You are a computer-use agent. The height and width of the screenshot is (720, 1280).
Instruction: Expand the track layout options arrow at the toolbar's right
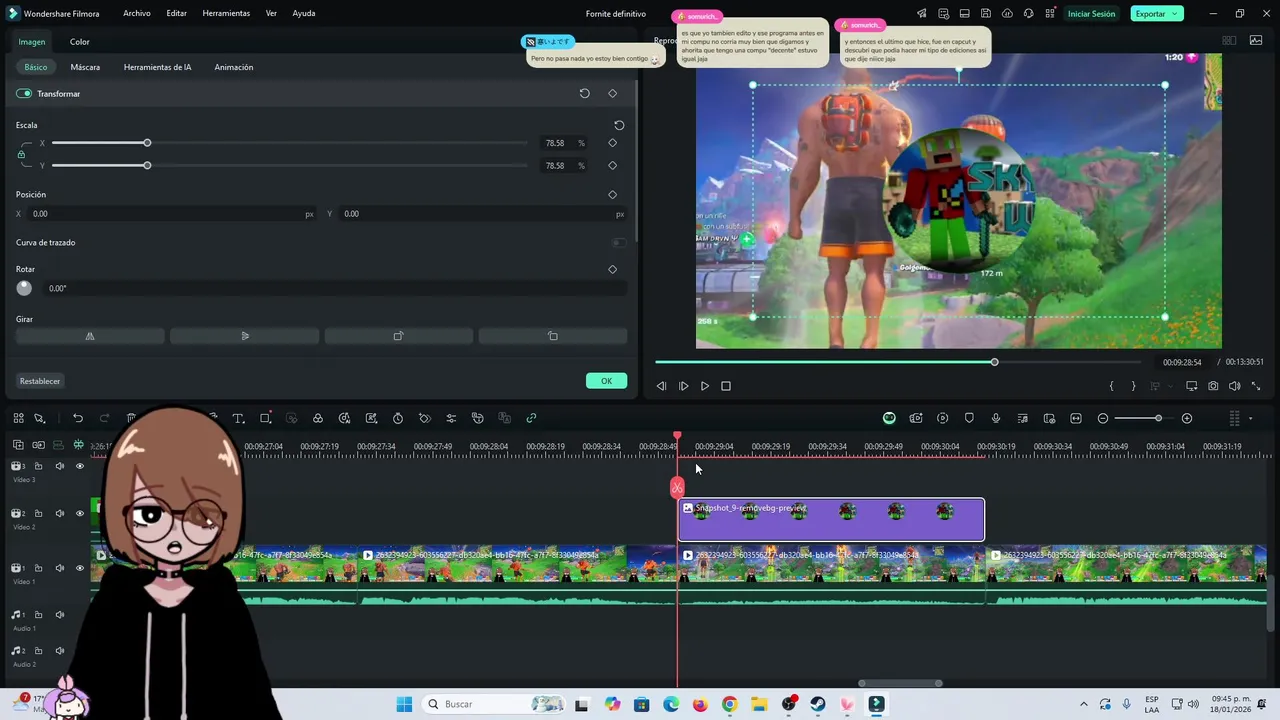pos(1250,418)
